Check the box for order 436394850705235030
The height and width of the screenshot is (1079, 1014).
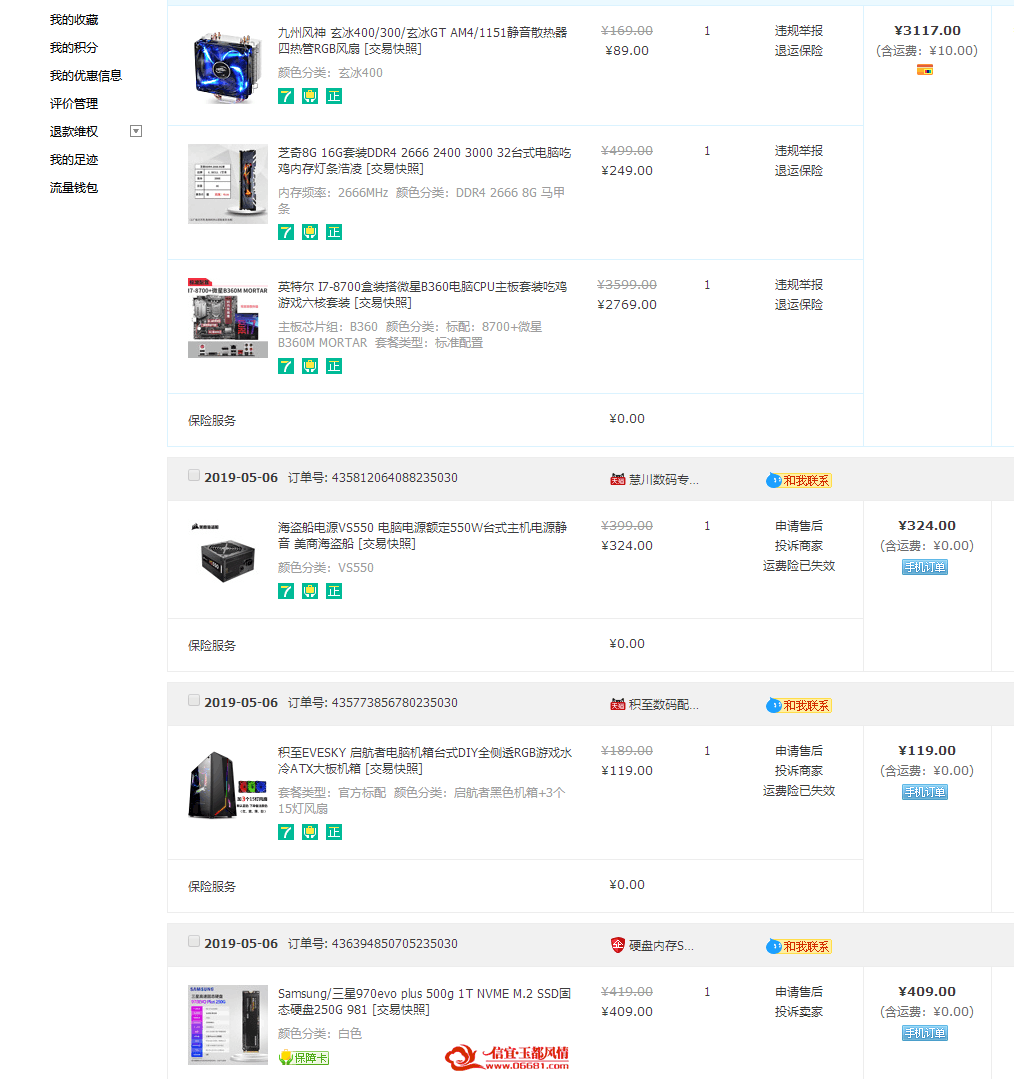(194, 941)
